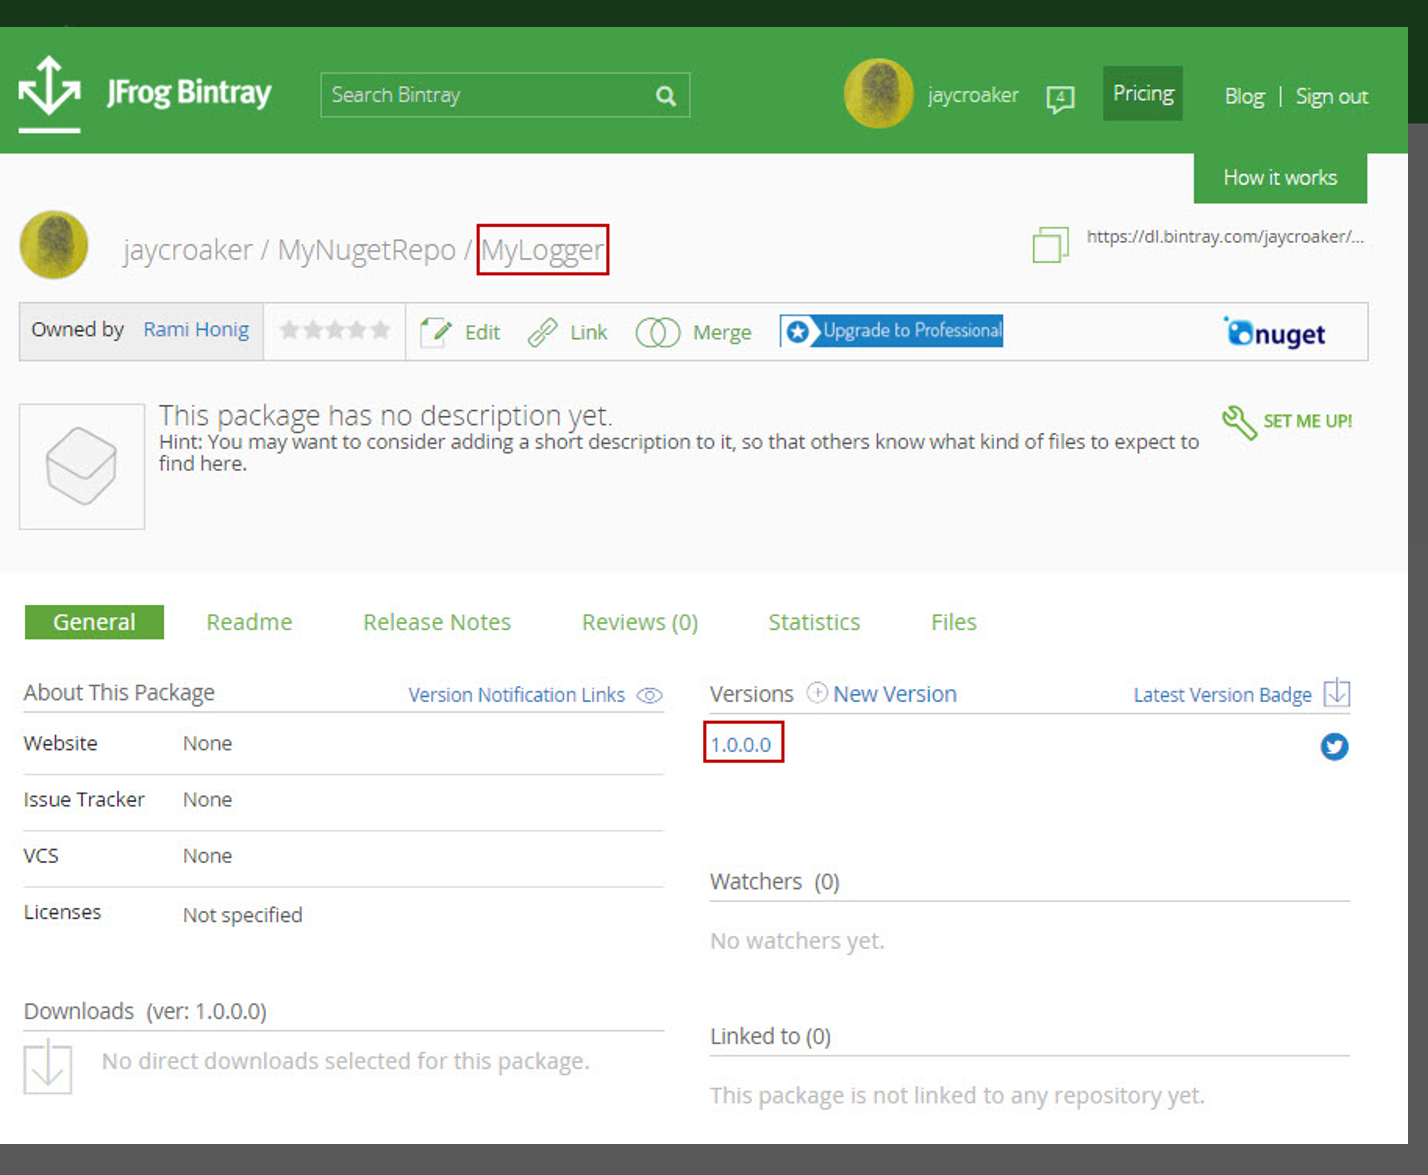Select the 'Not specified' licenses value
The height and width of the screenshot is (1175, 1428).
242,915
